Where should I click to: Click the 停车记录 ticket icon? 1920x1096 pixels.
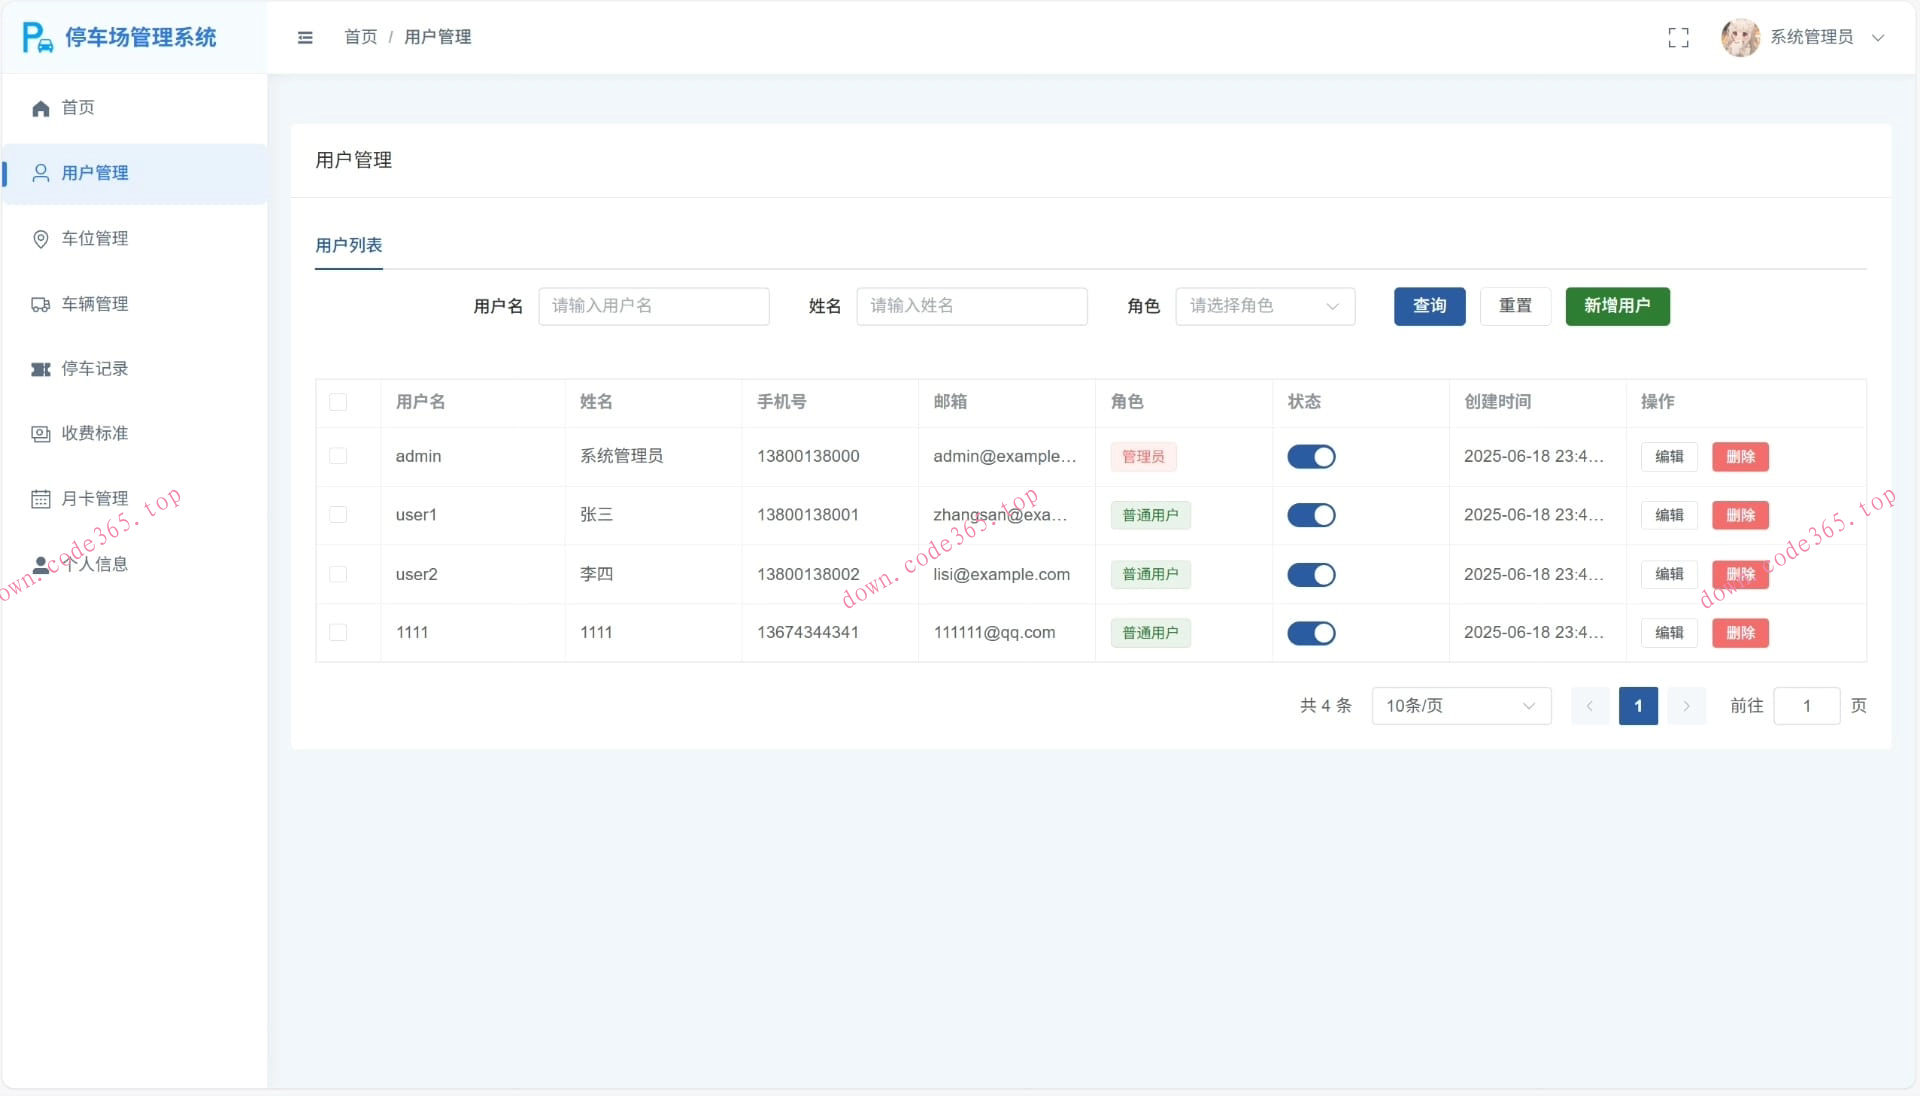tap(41, 369)
